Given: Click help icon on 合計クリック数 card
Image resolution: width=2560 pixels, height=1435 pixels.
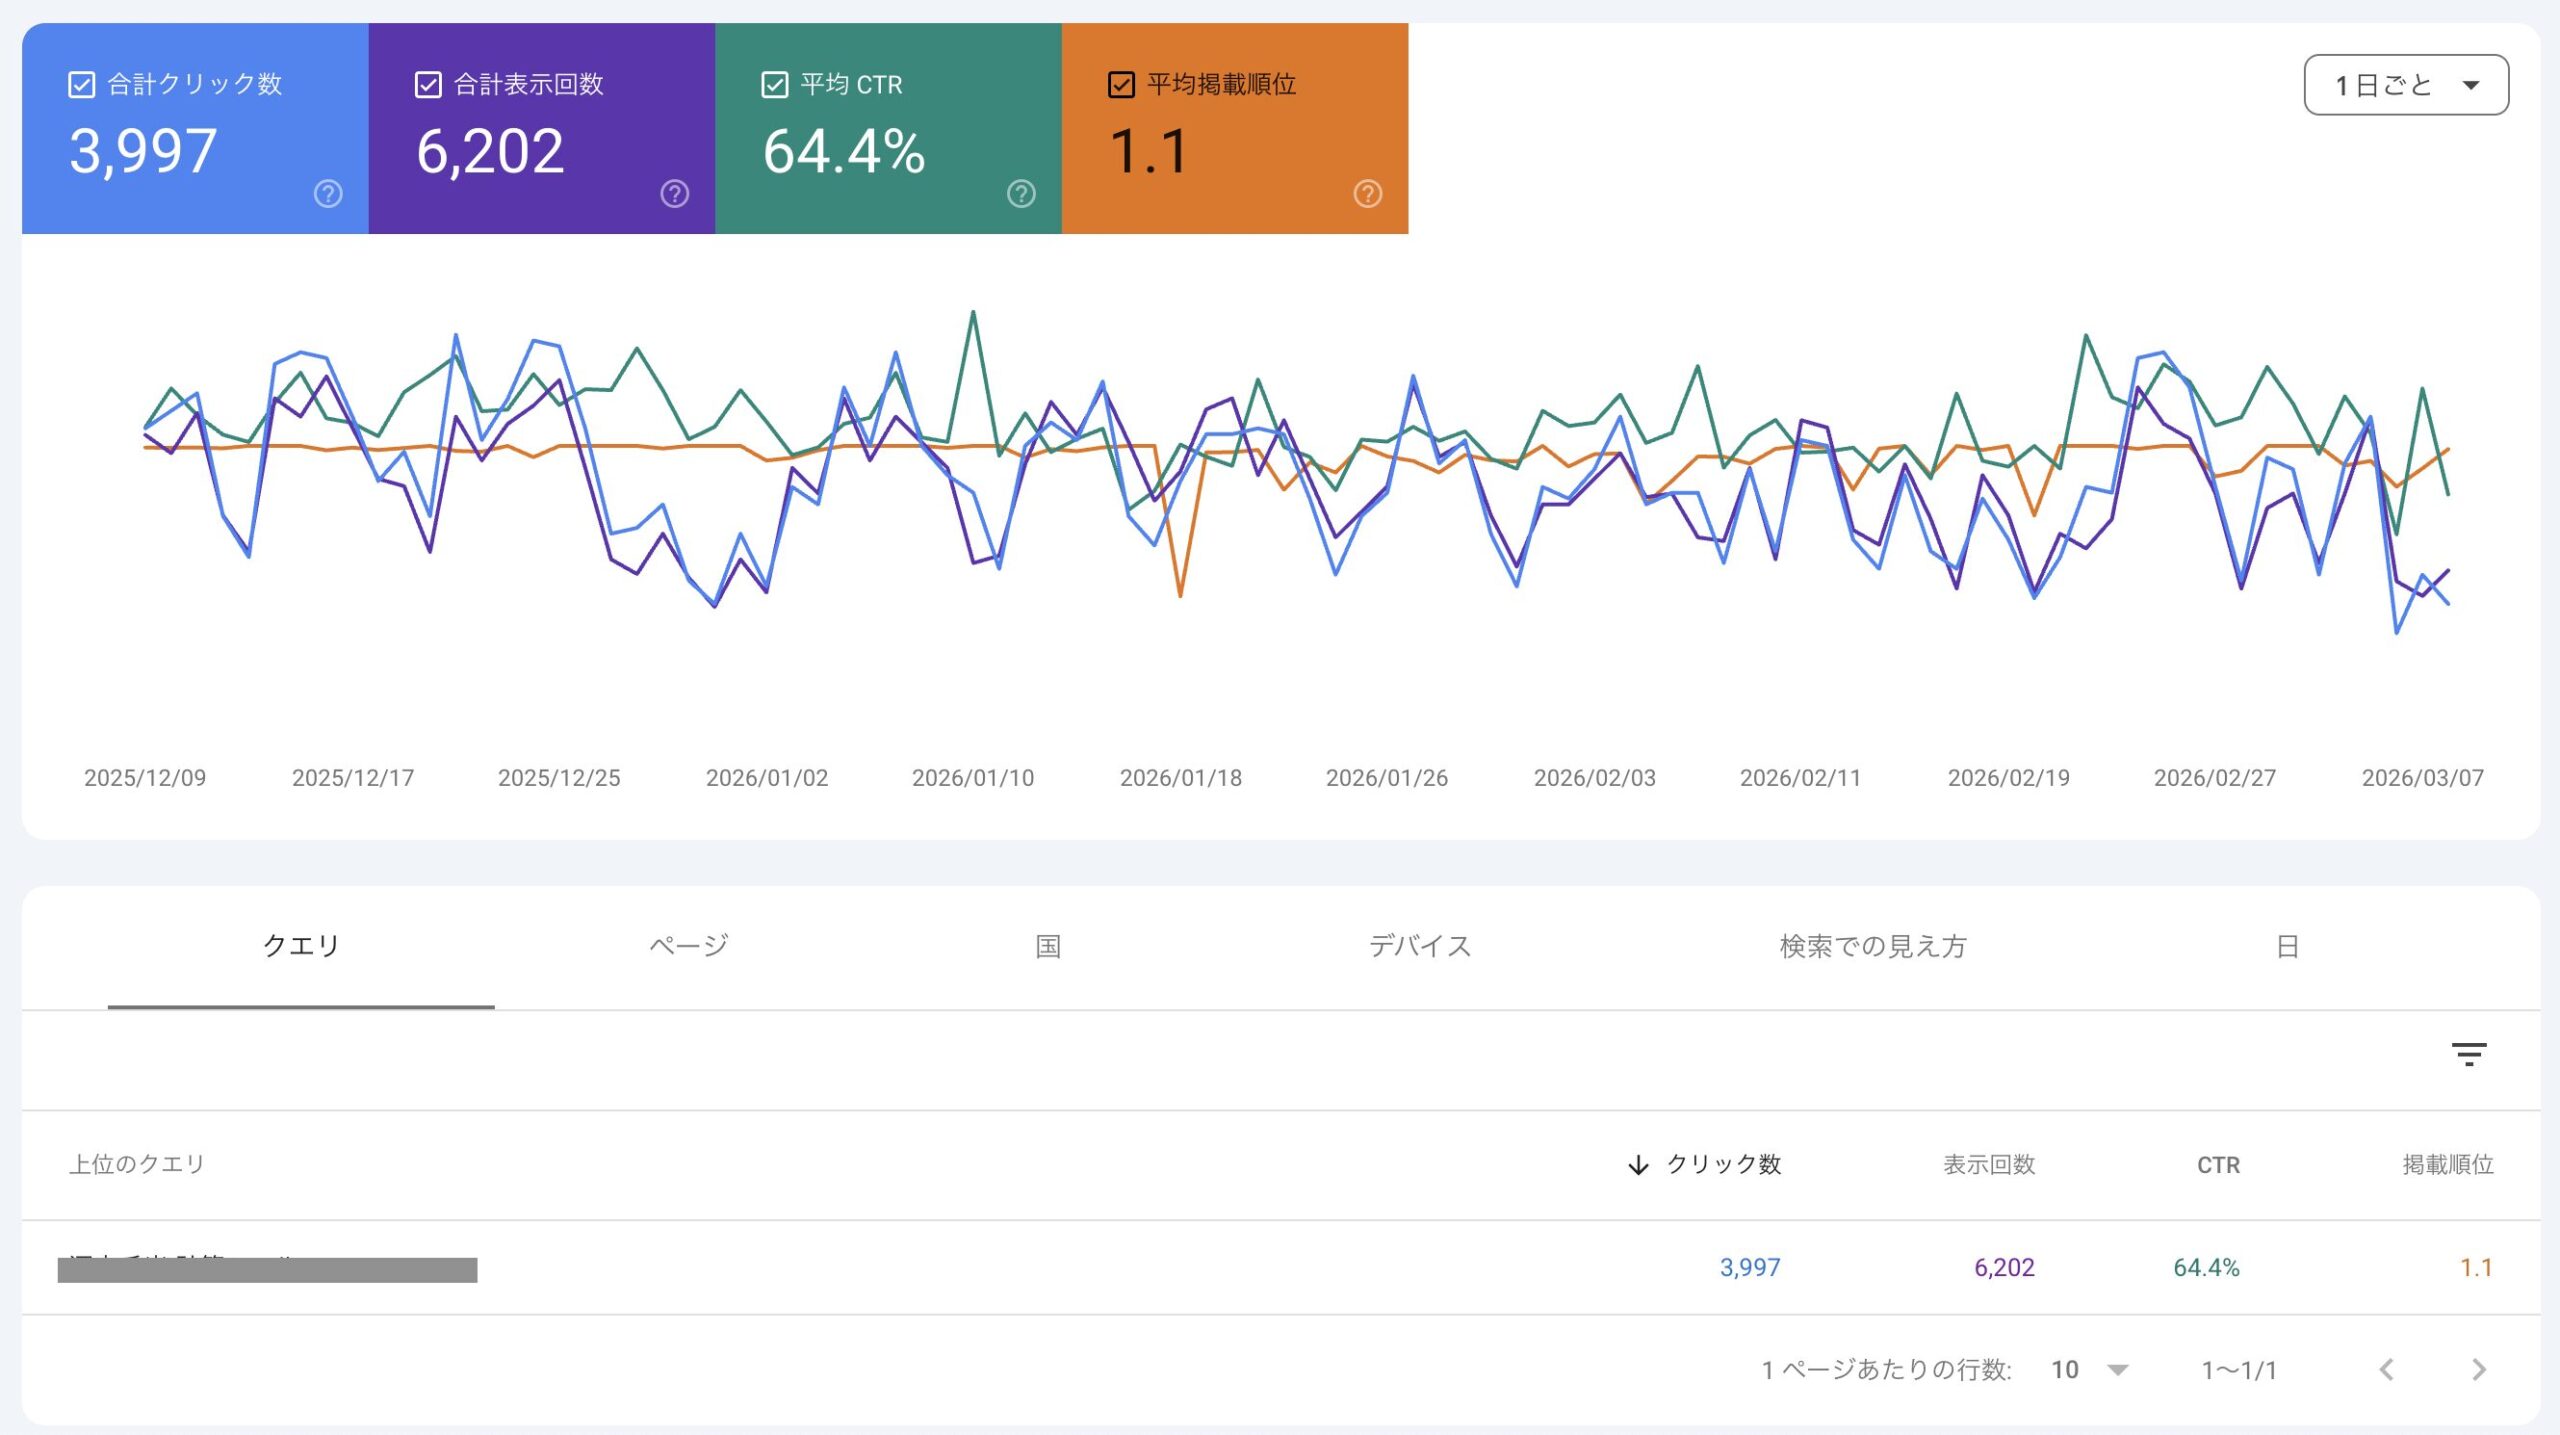Looking at the screenshot, I should click(328, 194).
